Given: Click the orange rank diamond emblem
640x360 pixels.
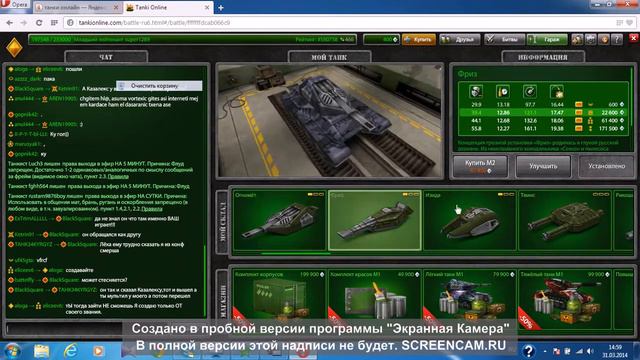Looking at the screenshot, I should point(14,48).
